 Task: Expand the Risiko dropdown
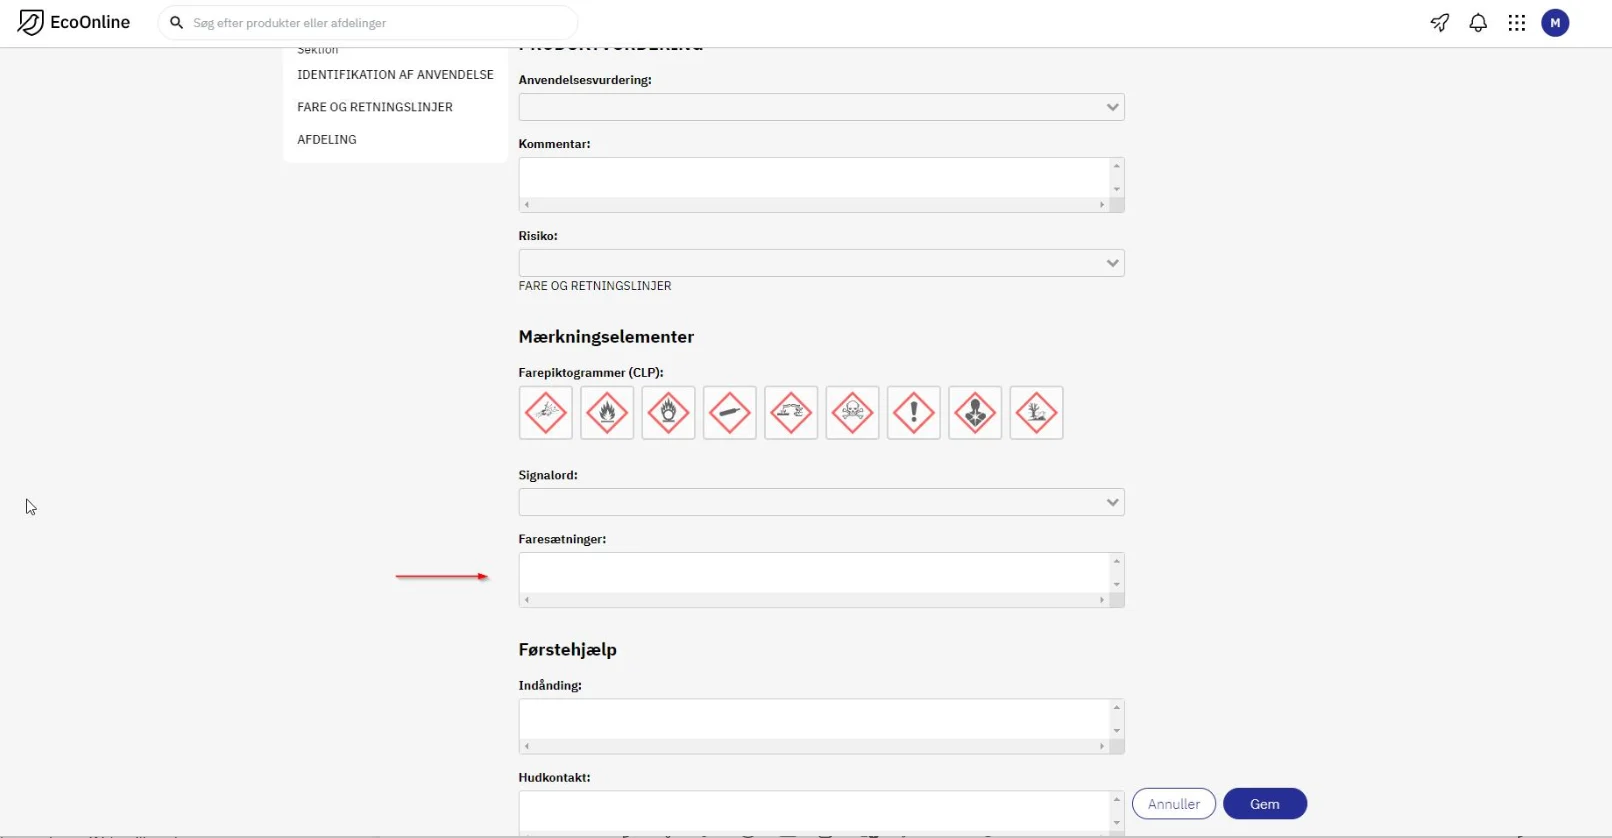pyautogui.click(x=821, y=263)
